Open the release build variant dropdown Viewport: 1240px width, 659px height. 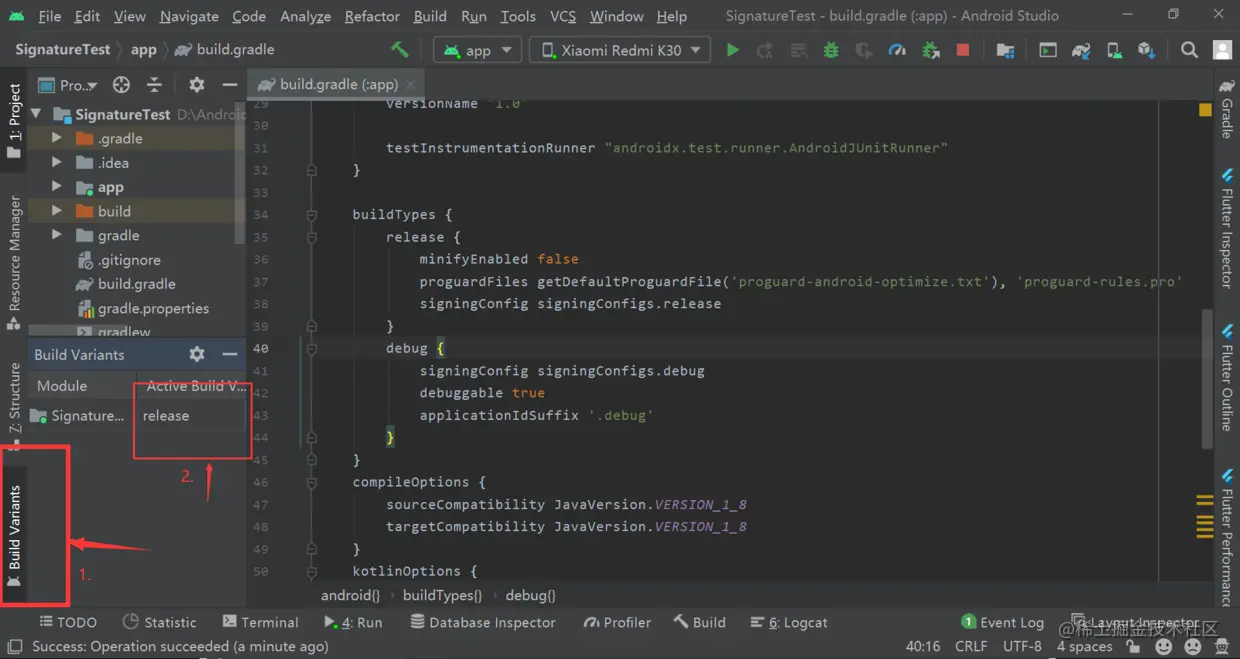[x=190, y=416]
